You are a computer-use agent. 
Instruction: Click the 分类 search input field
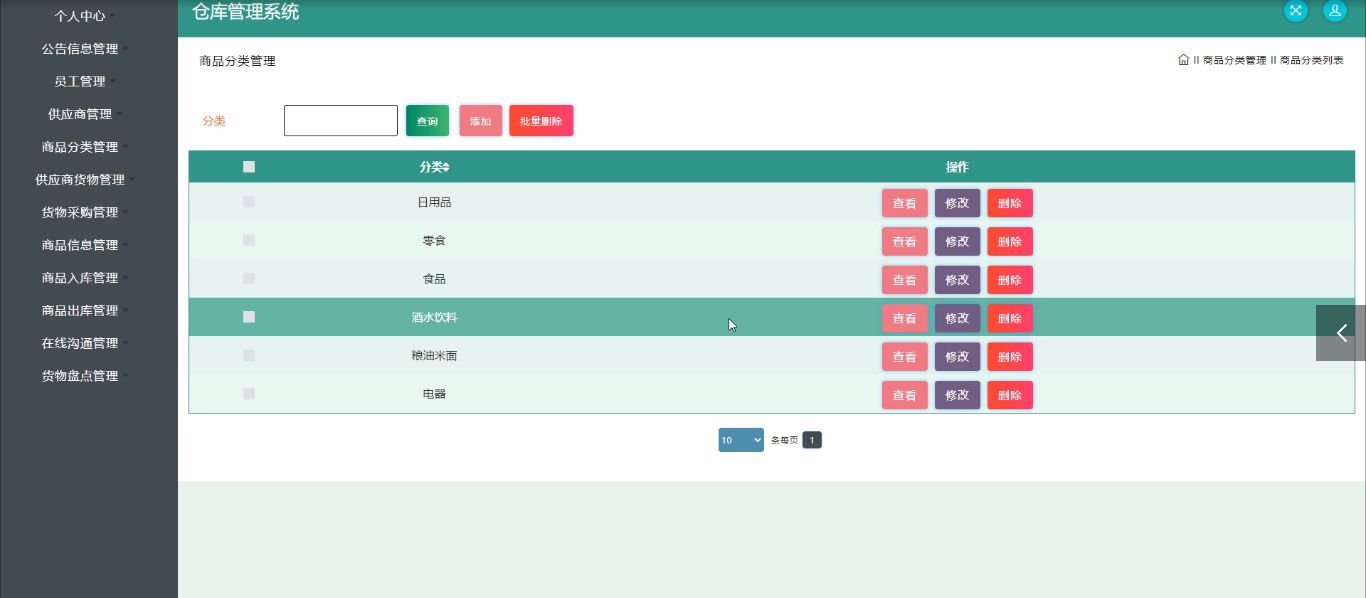(x=341, y=121)
